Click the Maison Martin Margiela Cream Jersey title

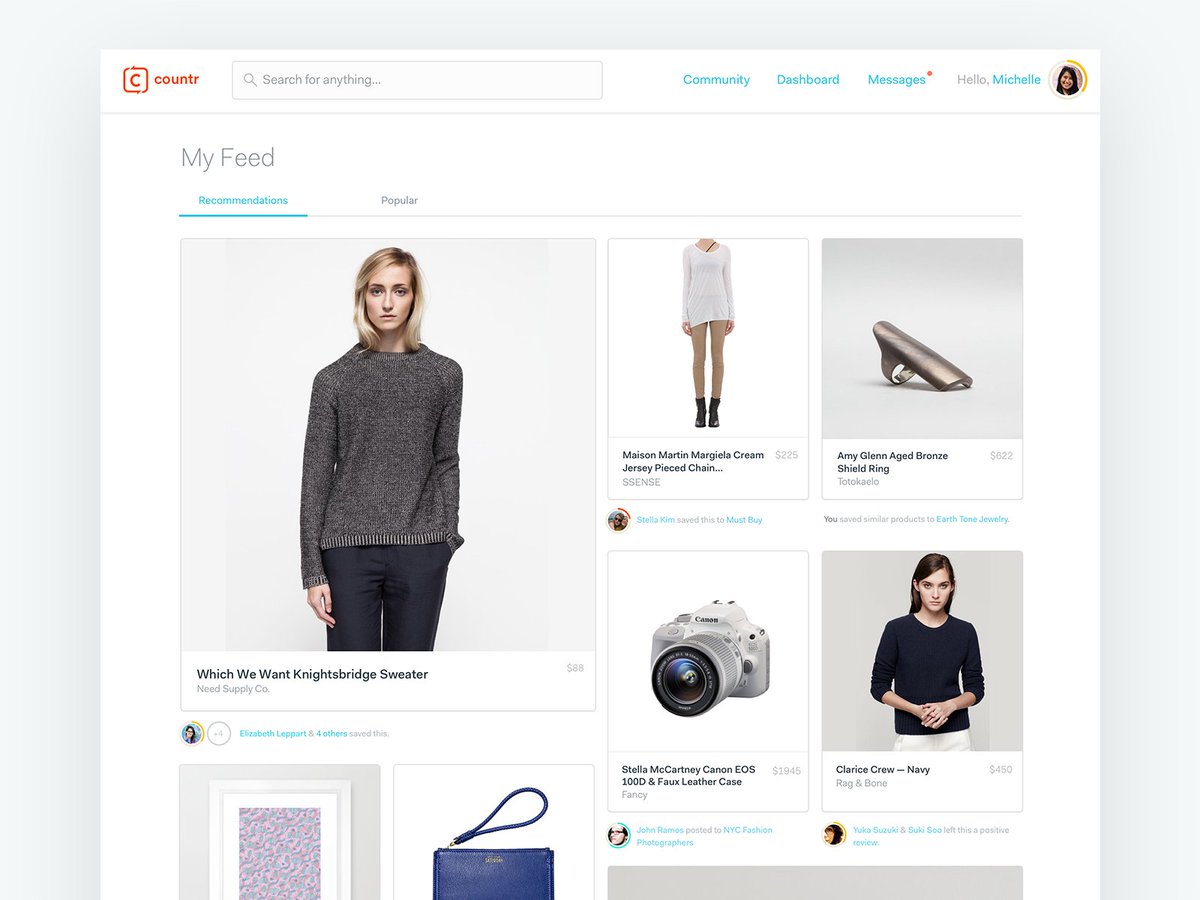pyautogui.click(x=693, y=461)
